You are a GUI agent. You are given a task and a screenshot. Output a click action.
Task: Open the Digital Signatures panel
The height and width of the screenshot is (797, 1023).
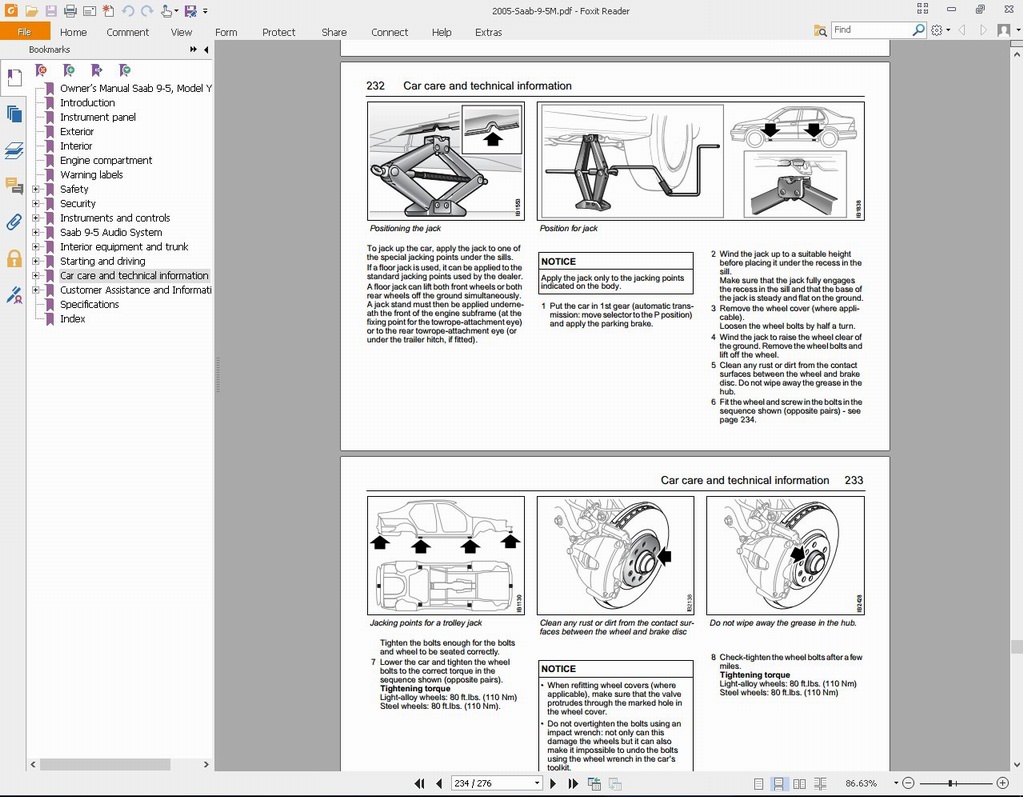tap(14, 295)
